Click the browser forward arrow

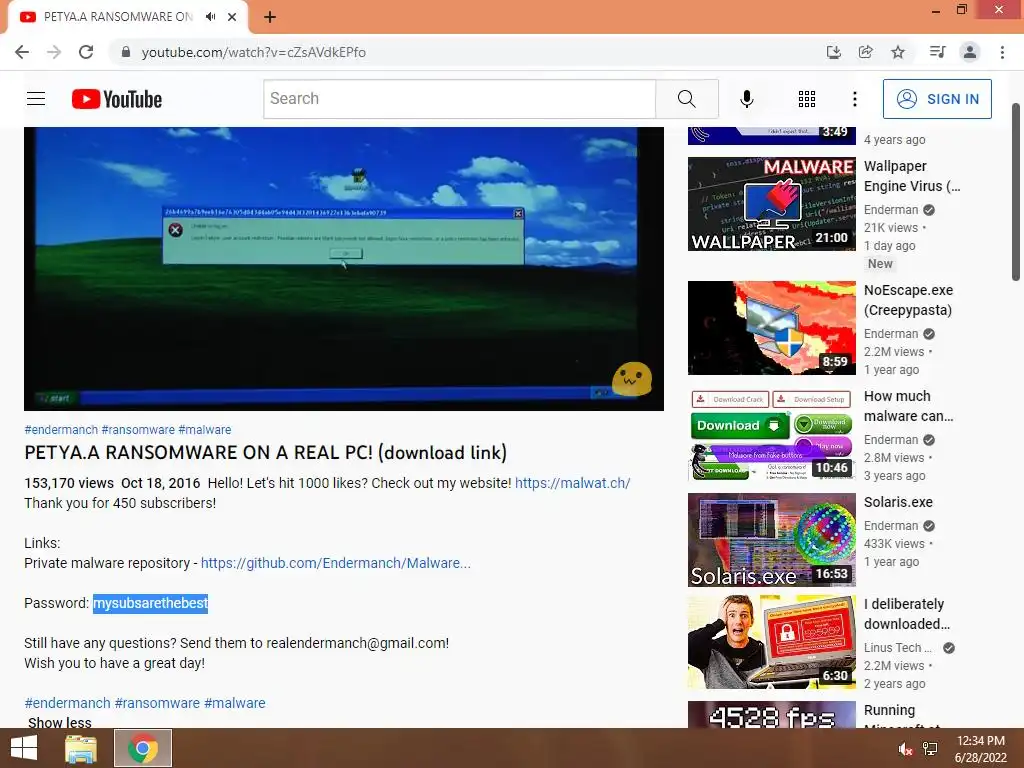point(54,52)
